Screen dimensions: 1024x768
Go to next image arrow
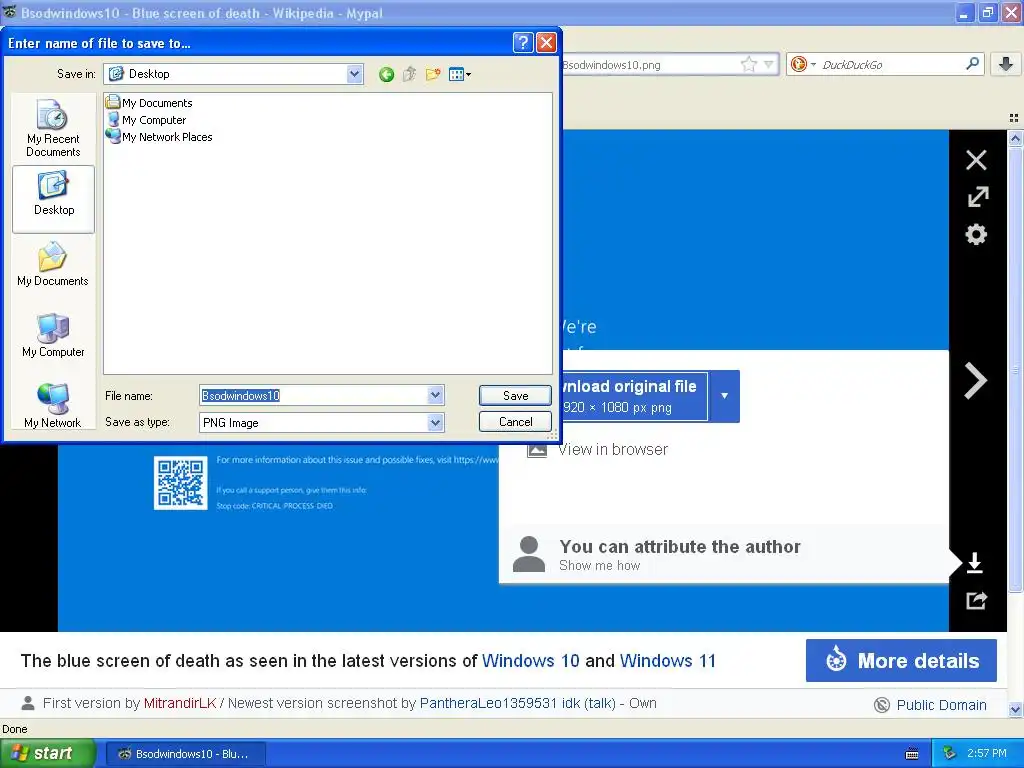[x=976, y=380]
